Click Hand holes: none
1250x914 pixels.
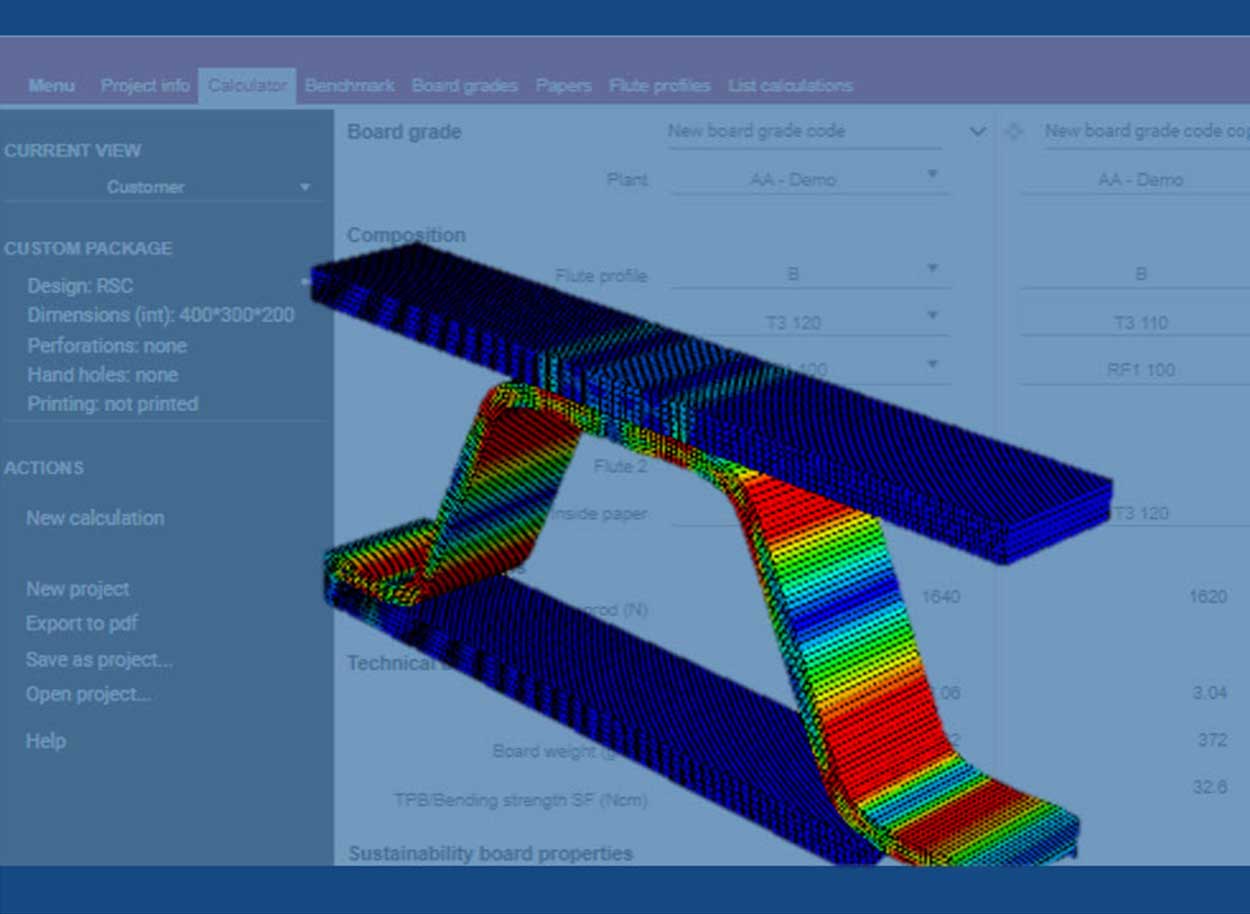click(103, 375)
